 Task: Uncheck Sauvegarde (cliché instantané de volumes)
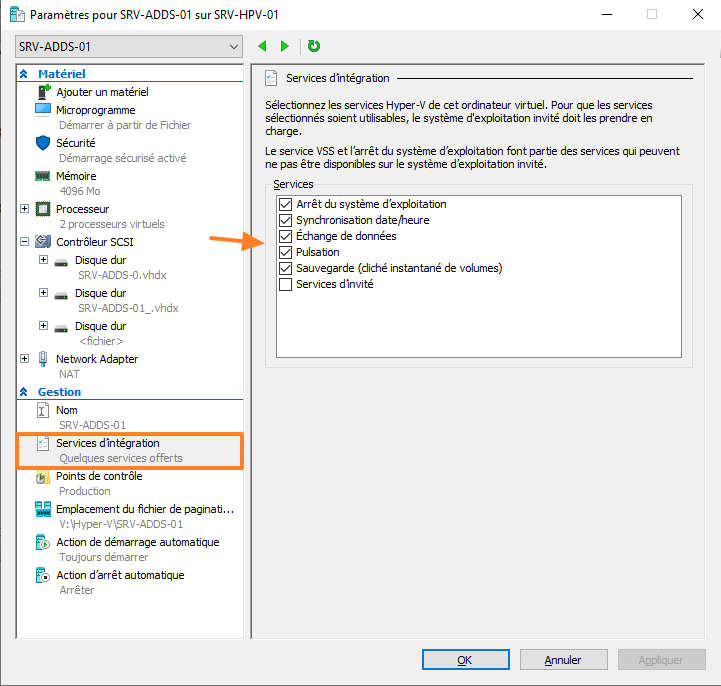coord(286,269)
